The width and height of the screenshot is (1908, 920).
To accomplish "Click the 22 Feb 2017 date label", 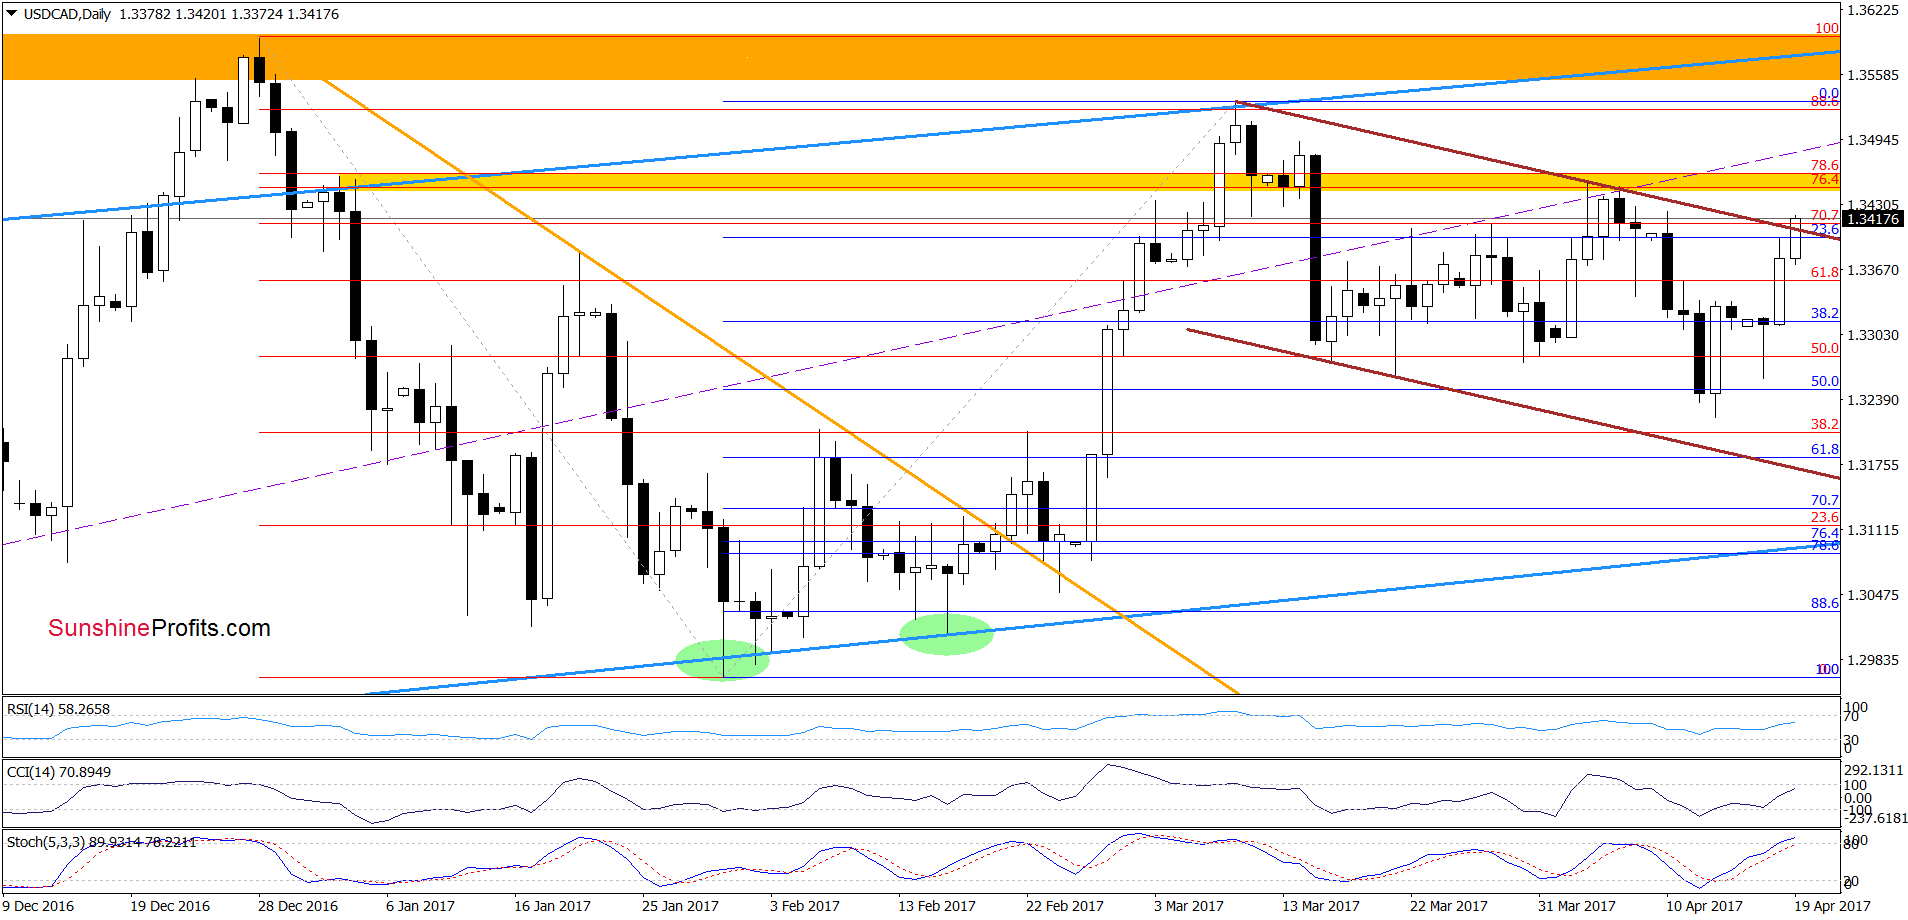I will point(1065,906).
